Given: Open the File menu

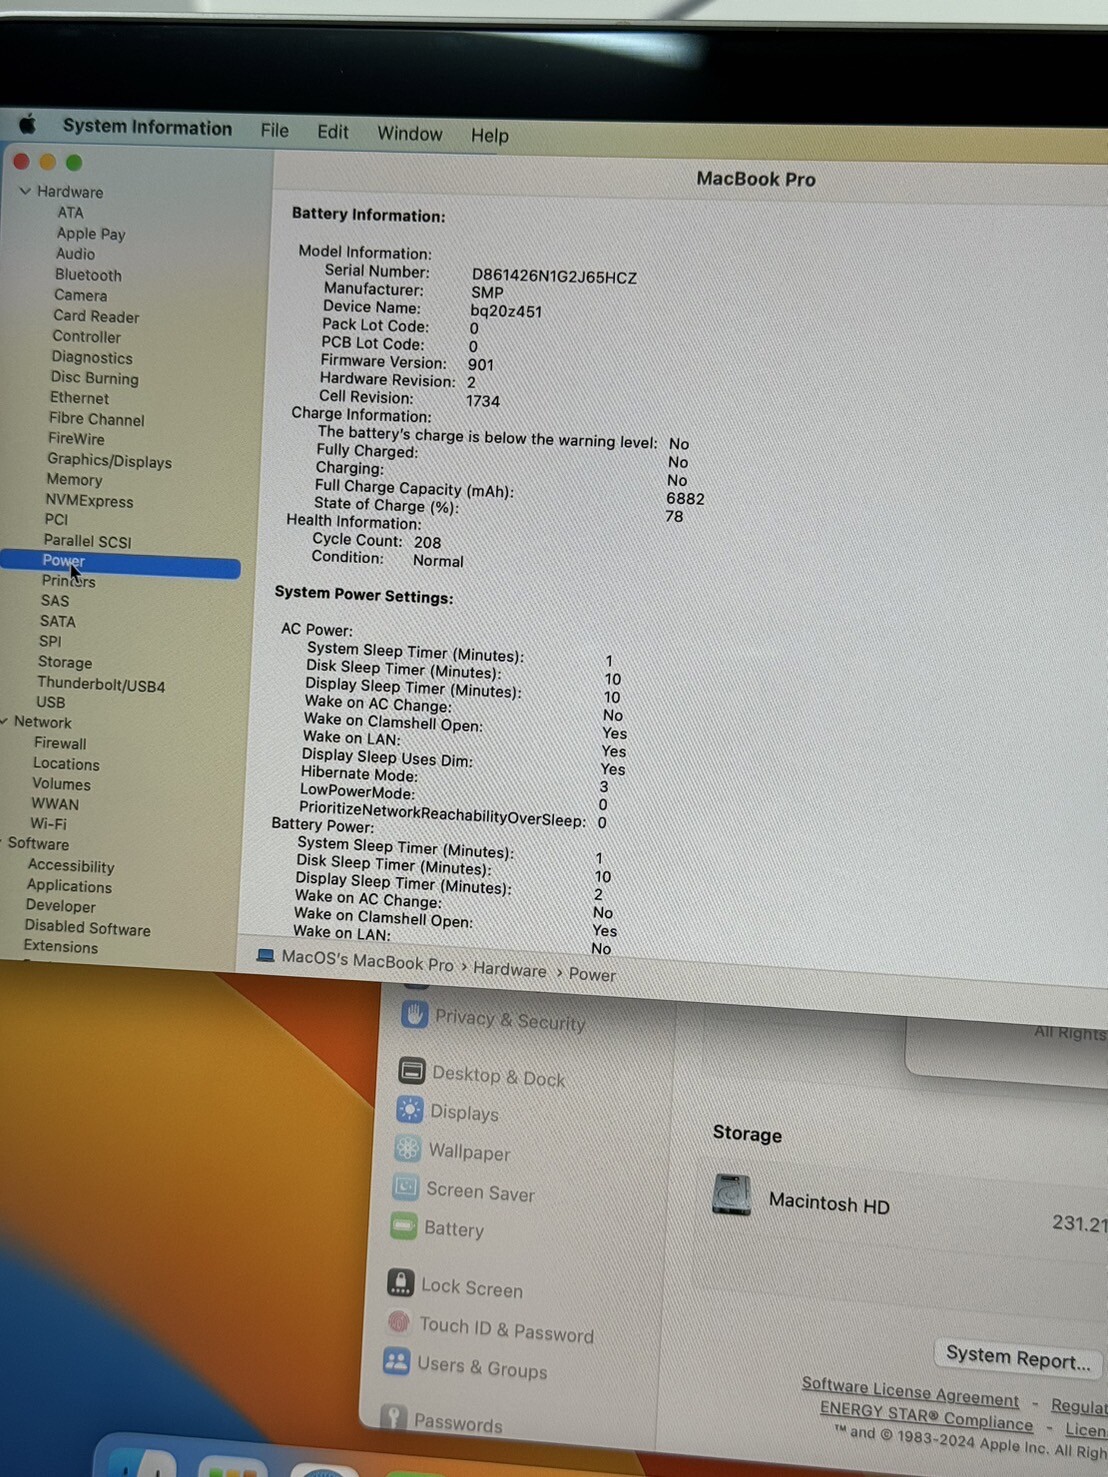Looking at the screenshot, I should [274, 130].
